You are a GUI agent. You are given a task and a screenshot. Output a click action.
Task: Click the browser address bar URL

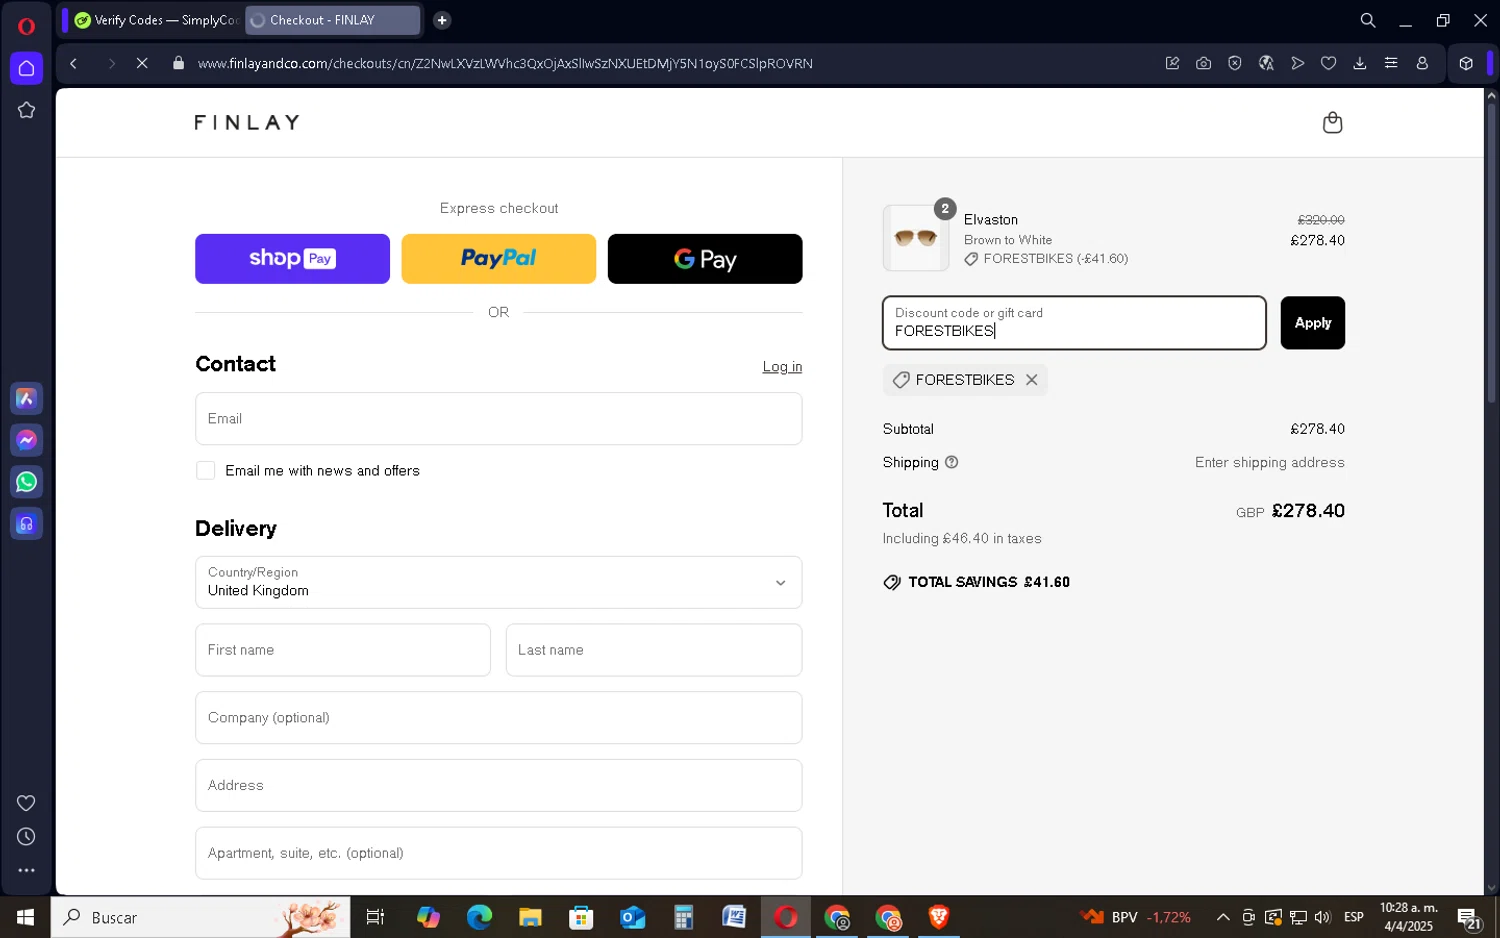505,63
